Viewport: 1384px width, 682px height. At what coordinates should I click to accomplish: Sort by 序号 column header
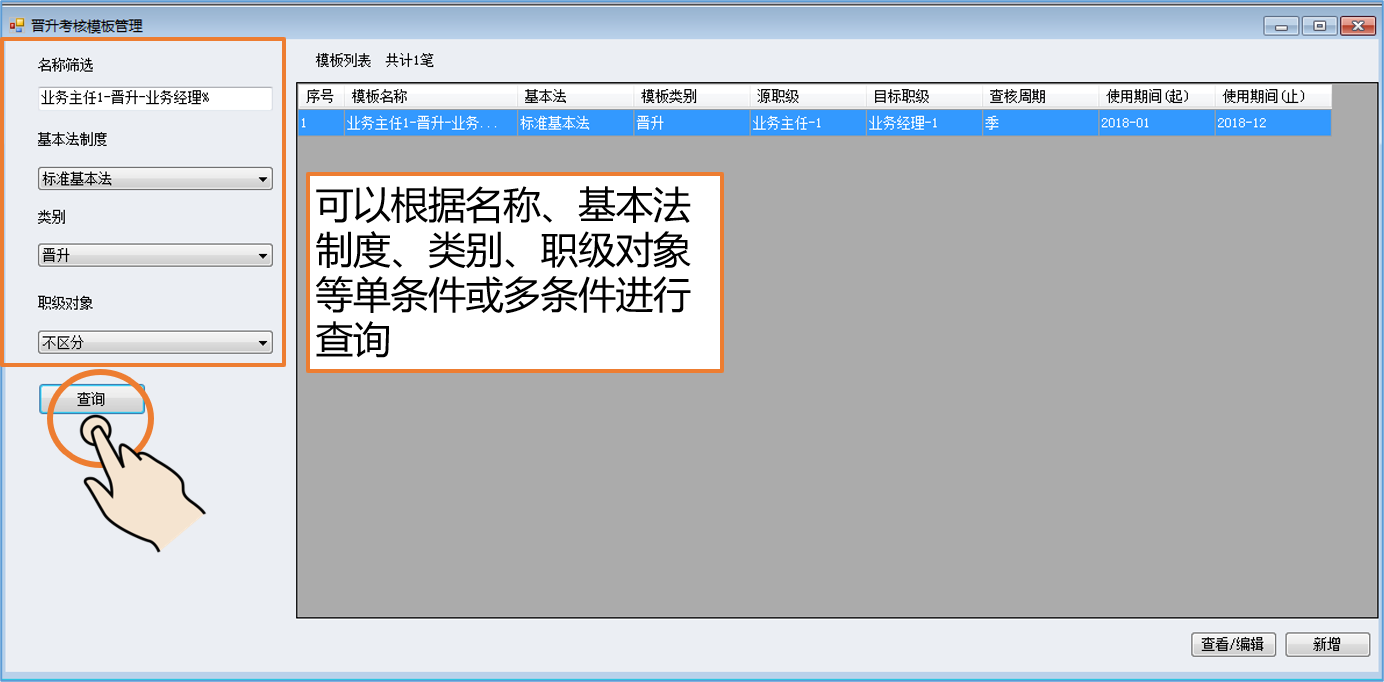click(321, 97)
